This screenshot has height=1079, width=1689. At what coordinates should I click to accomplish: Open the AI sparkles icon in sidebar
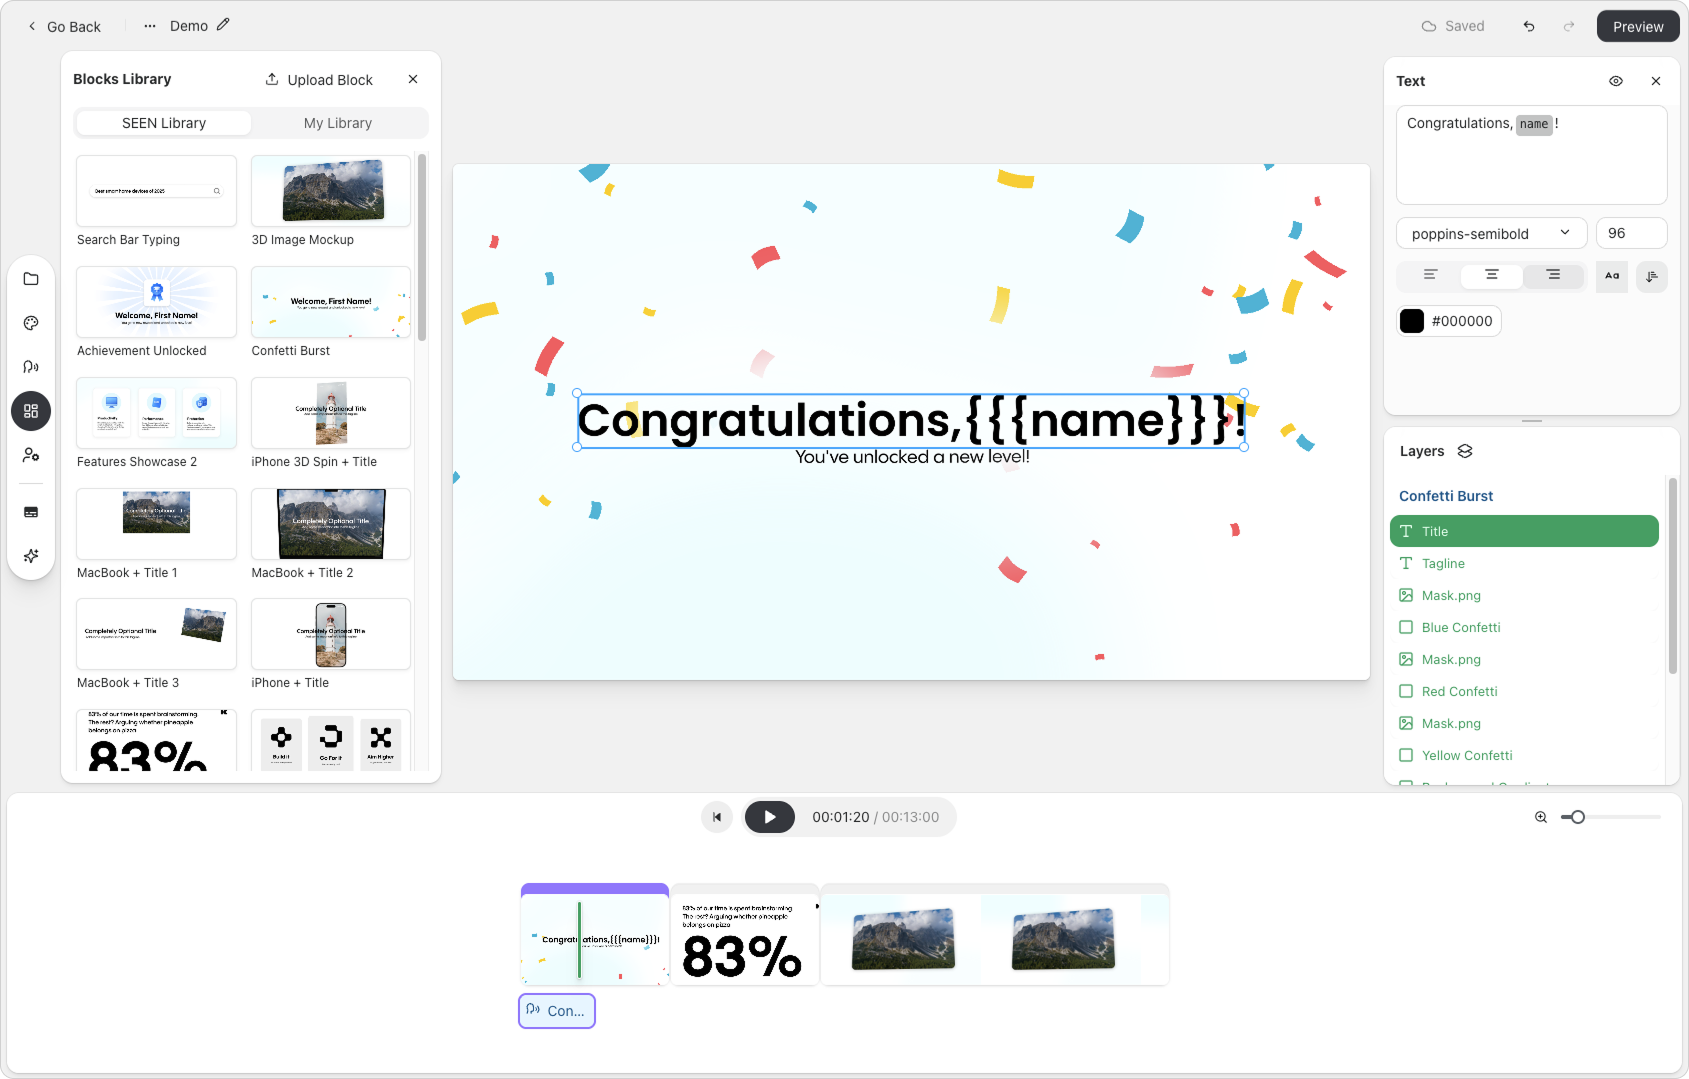pyautogui.click(x=31, y=556)
